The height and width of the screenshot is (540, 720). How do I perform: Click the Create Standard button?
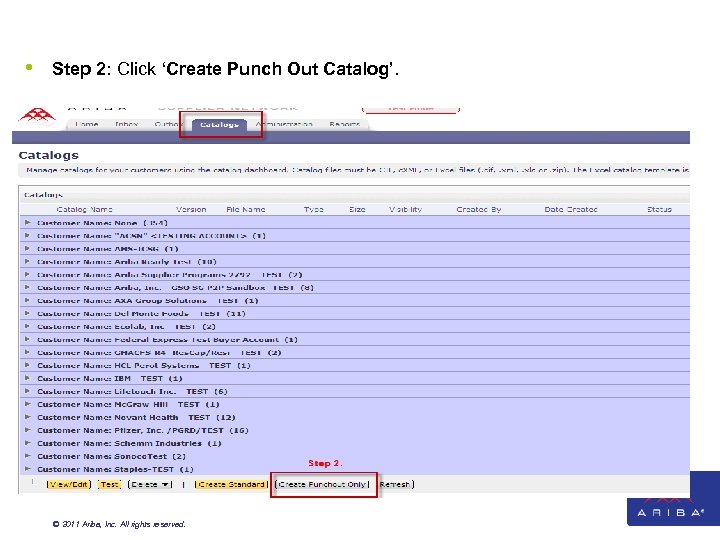click(231, 484)
